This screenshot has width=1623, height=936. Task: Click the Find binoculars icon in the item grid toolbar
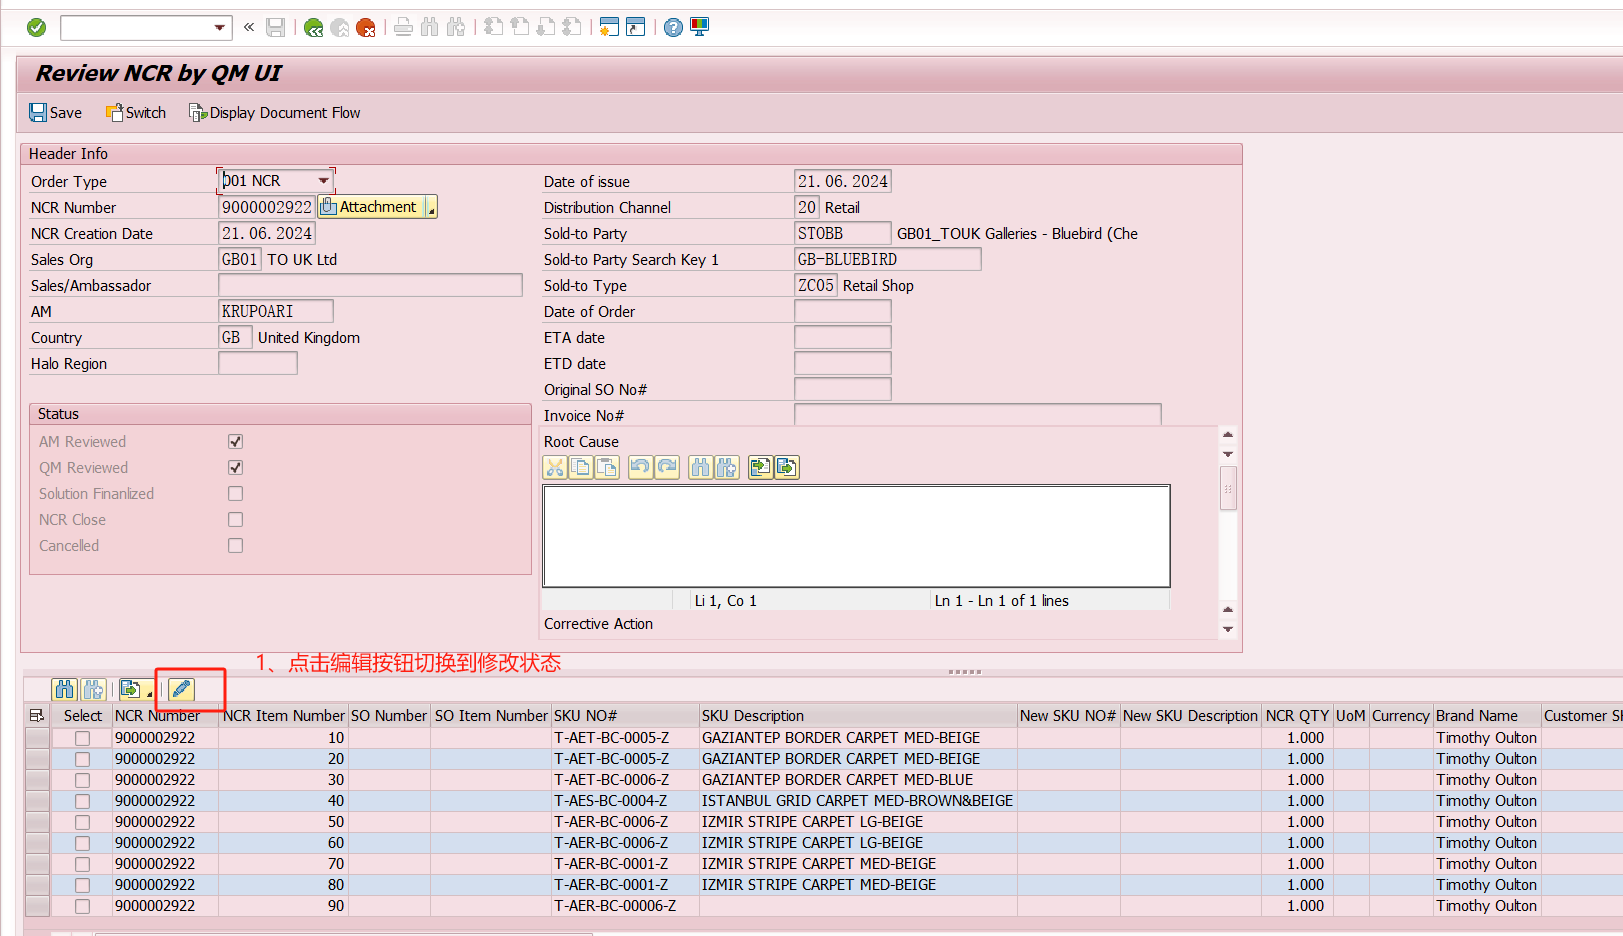pos(65,689)
